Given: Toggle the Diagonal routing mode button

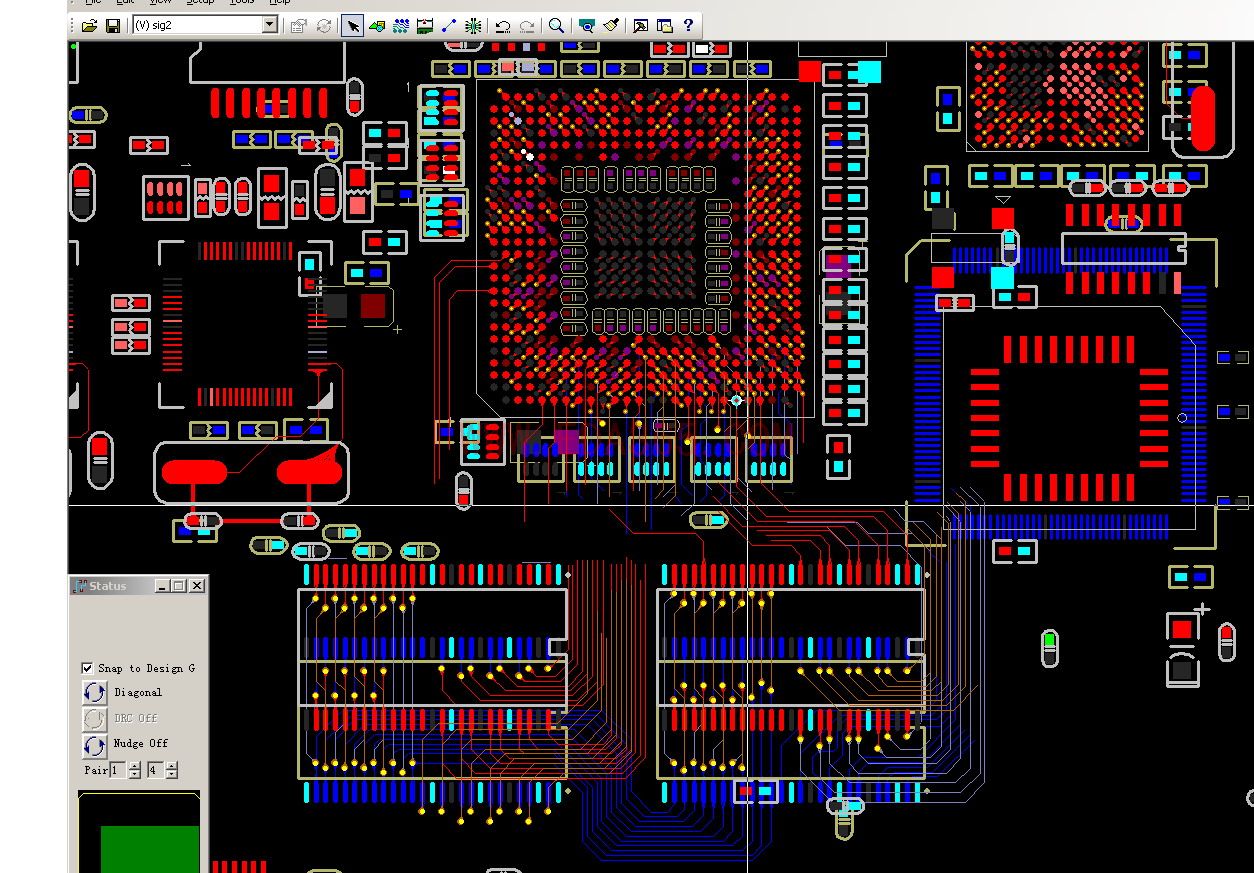Looking at the screenshot, I should [95, 692].
